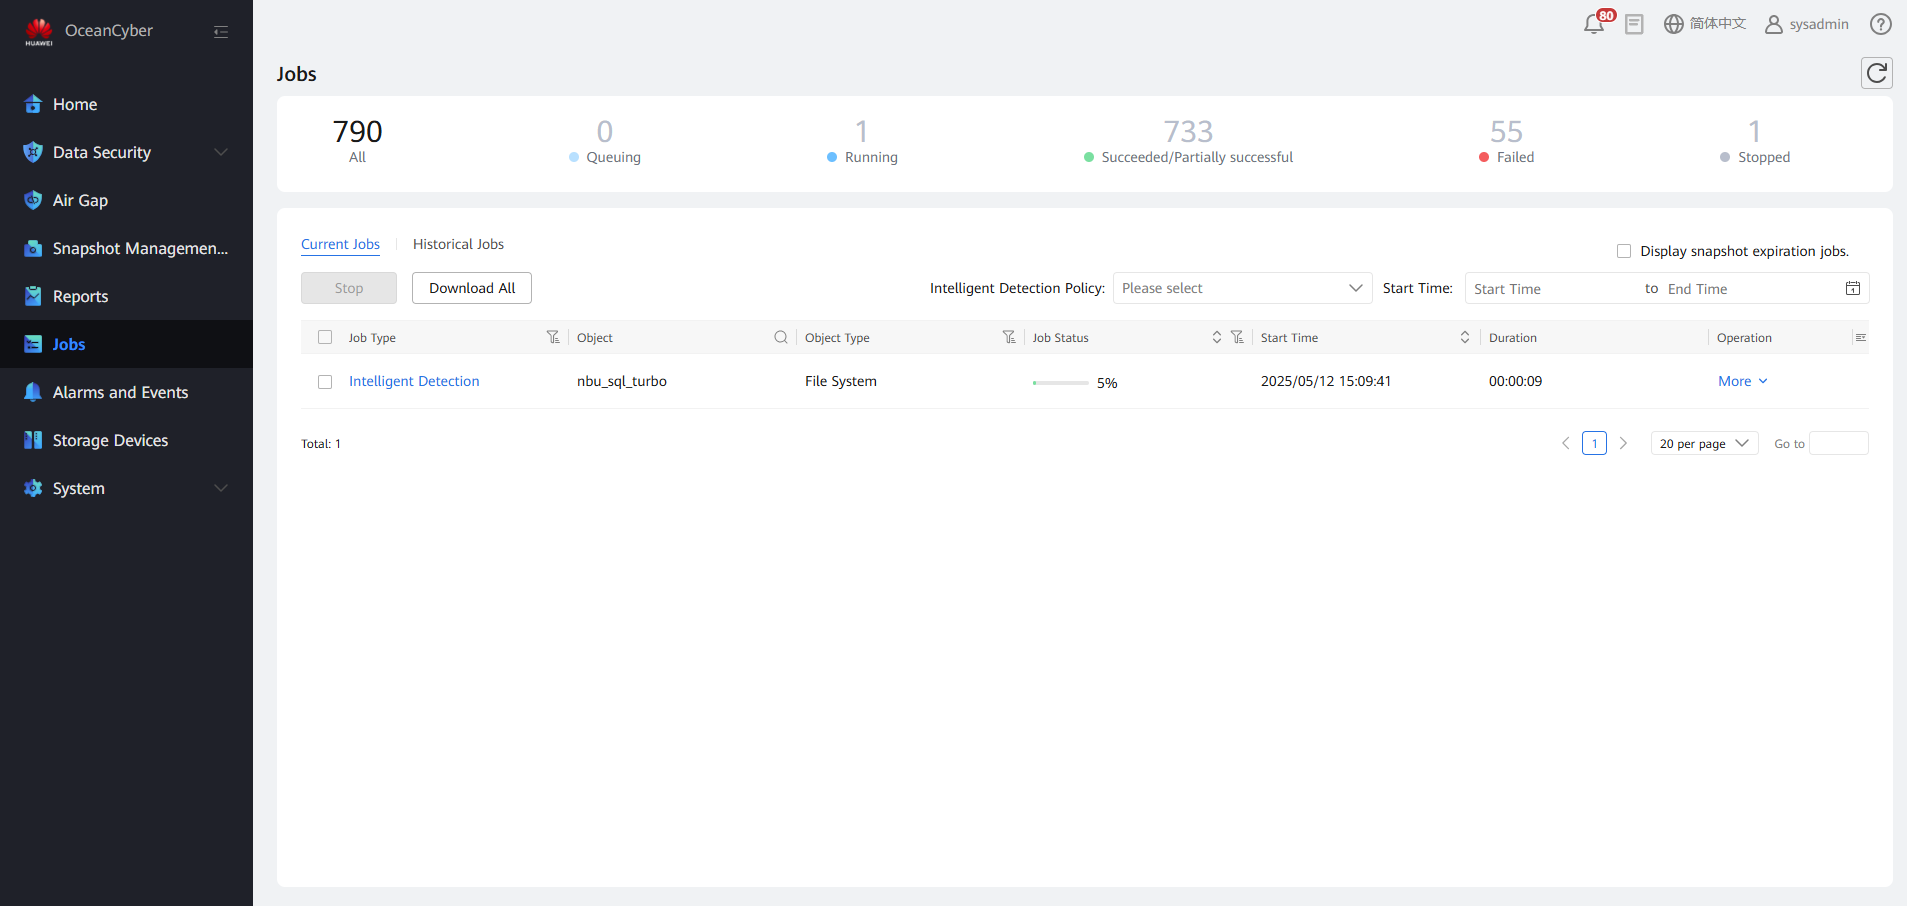Sort by Start Time column
The height and width of the screenshot is (906, 1907).
tap(1464, 337)
